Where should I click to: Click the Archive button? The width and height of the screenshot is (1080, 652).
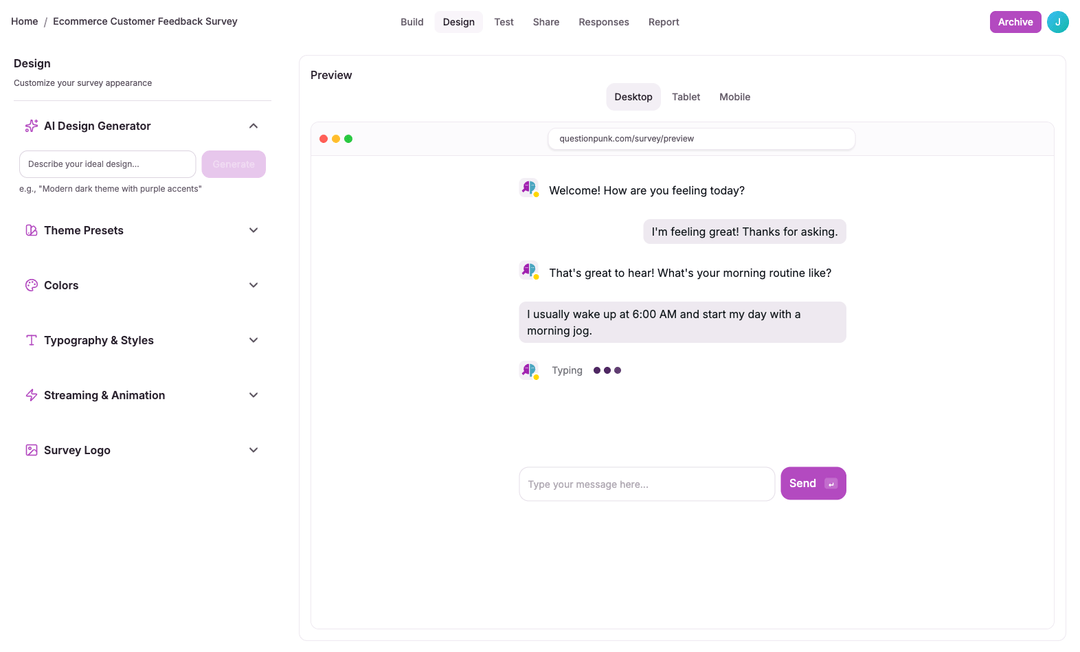pos(1015,21)
